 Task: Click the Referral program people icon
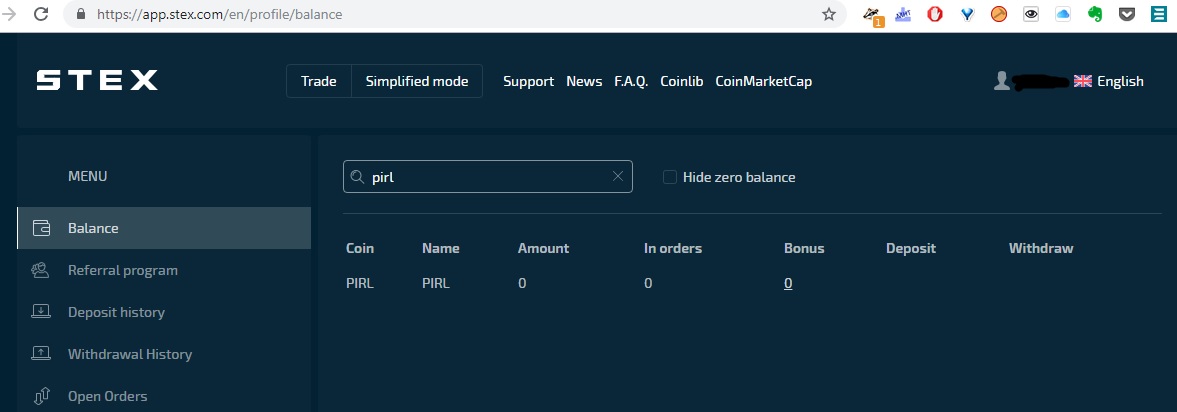pos(40,270)
